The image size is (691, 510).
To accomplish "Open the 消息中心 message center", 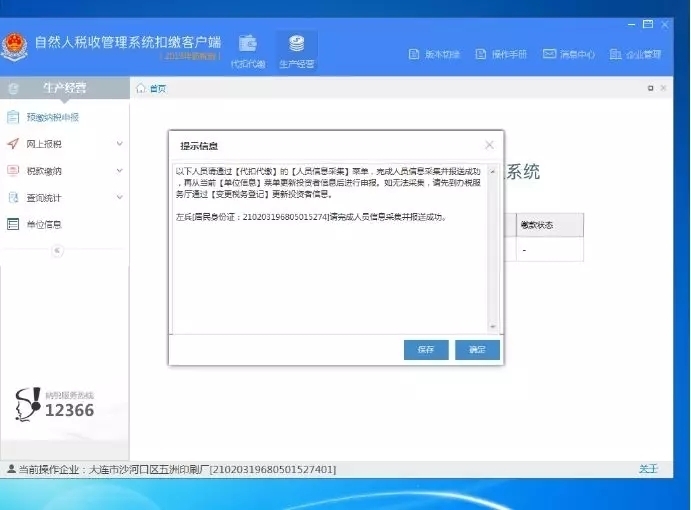I will click(569, 54).
